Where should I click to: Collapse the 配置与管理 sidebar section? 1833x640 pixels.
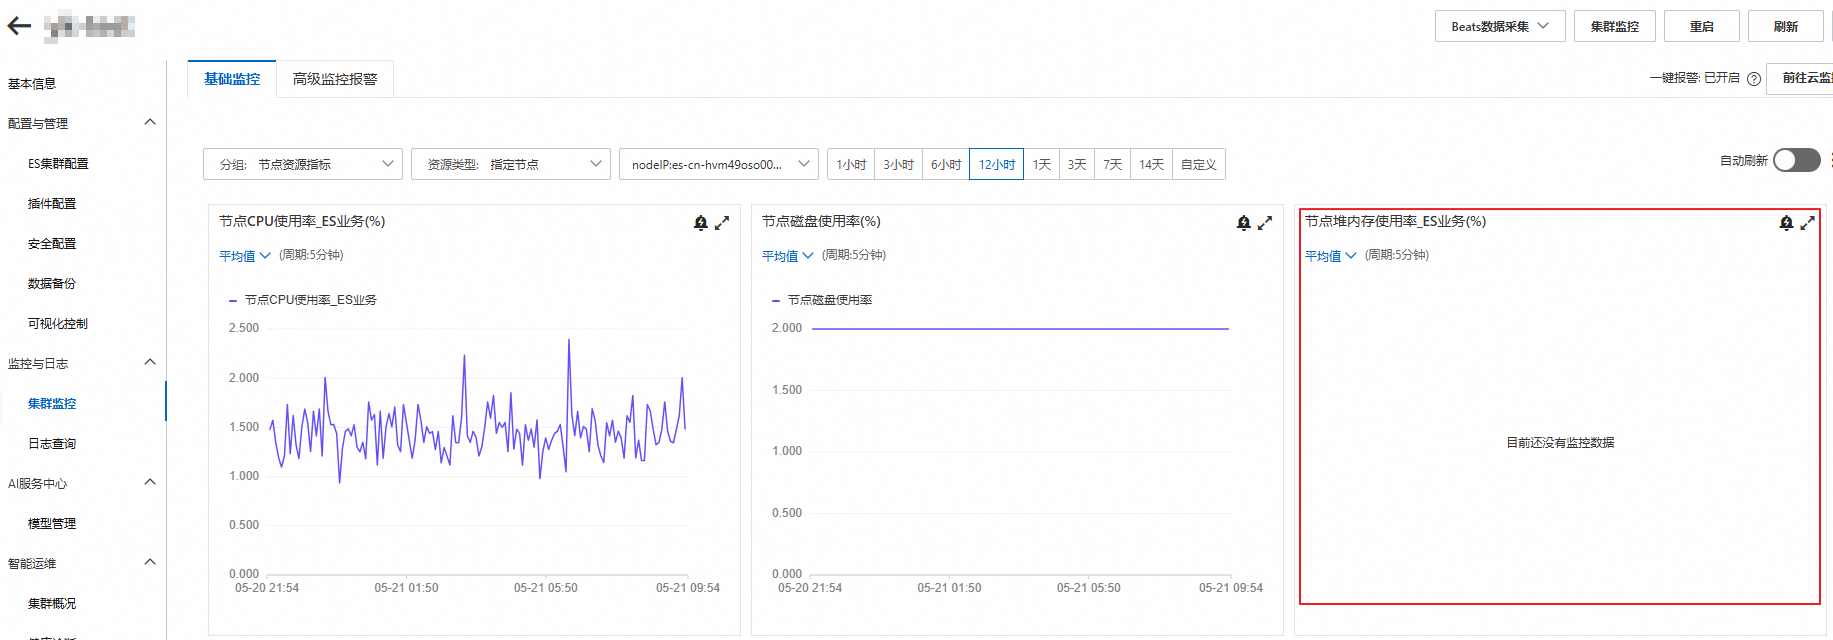(x=150, y=122)
